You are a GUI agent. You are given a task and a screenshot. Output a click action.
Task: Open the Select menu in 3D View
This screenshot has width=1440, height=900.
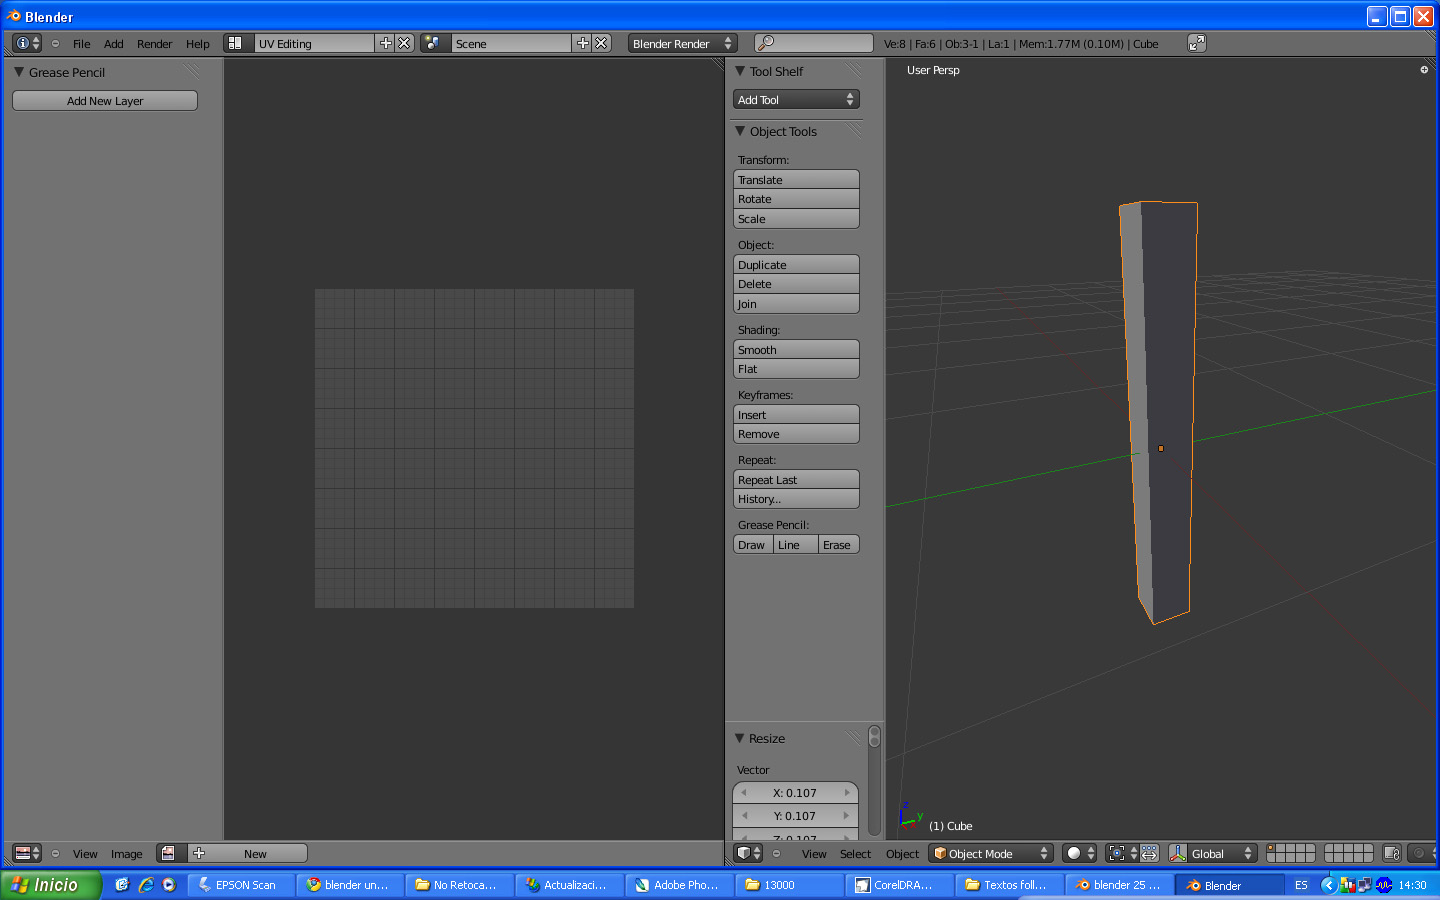[x=855, y=854]
